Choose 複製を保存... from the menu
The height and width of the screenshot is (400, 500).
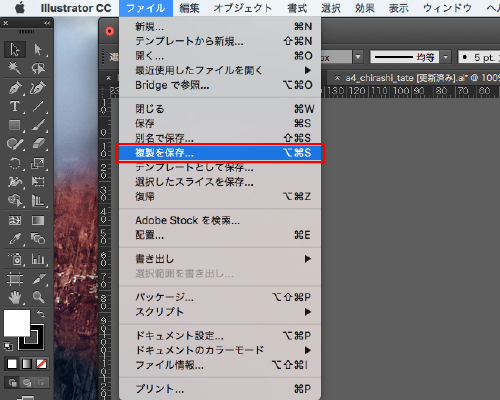click(220, 153)
